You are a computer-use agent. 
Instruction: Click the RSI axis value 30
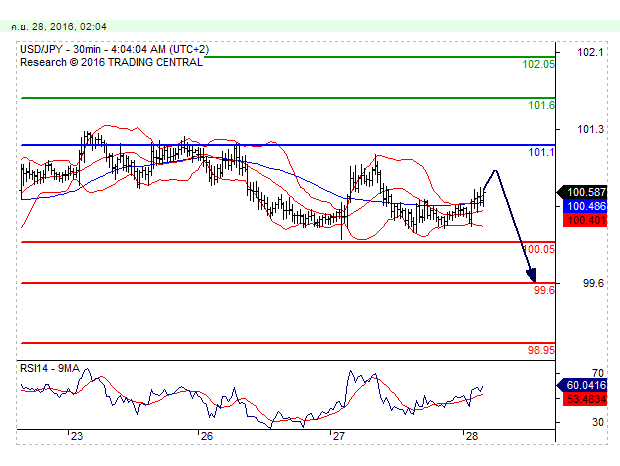tap(598, 422)
